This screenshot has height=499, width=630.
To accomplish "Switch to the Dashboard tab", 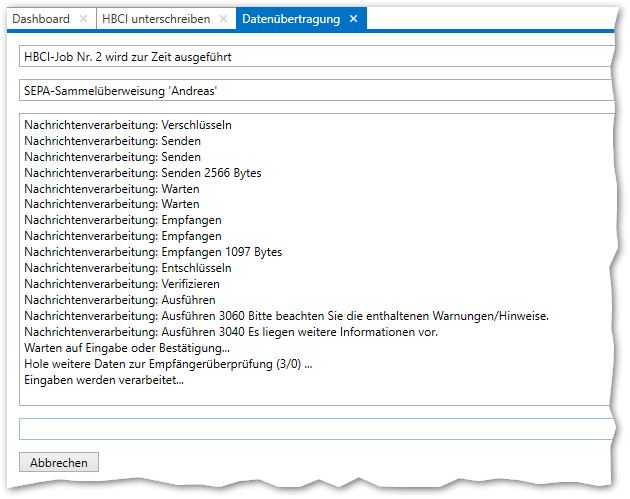I will coord(40,19).
